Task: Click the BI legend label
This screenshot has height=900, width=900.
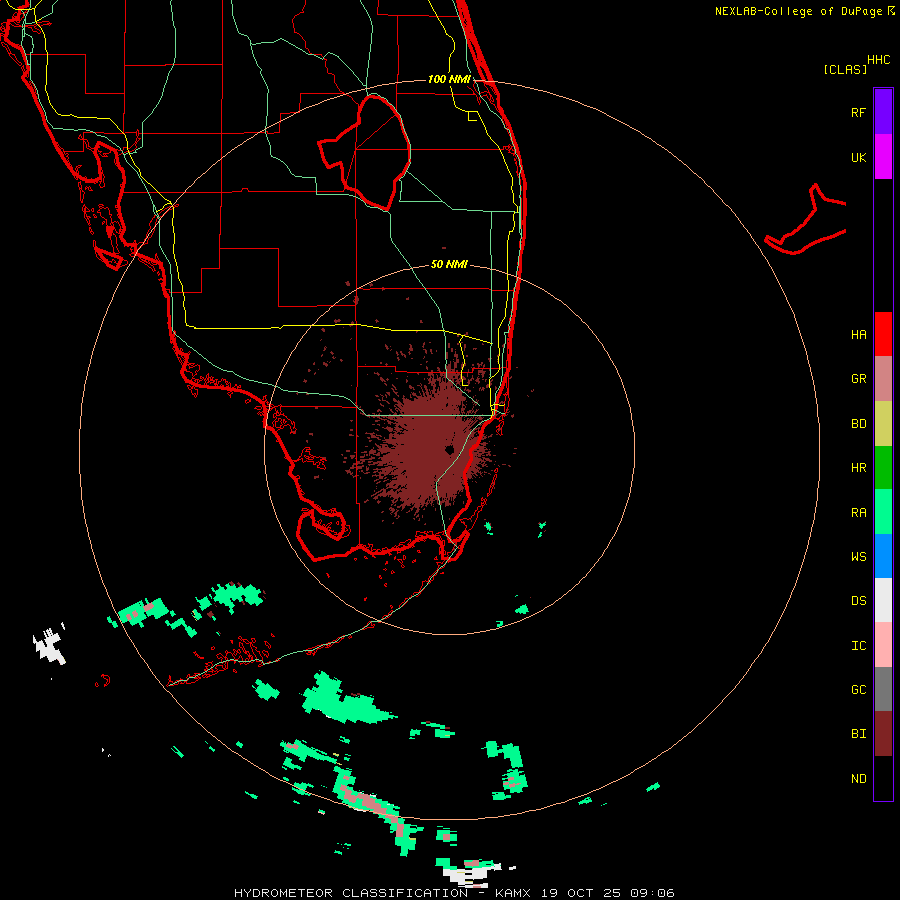Action: pos(858,734)
